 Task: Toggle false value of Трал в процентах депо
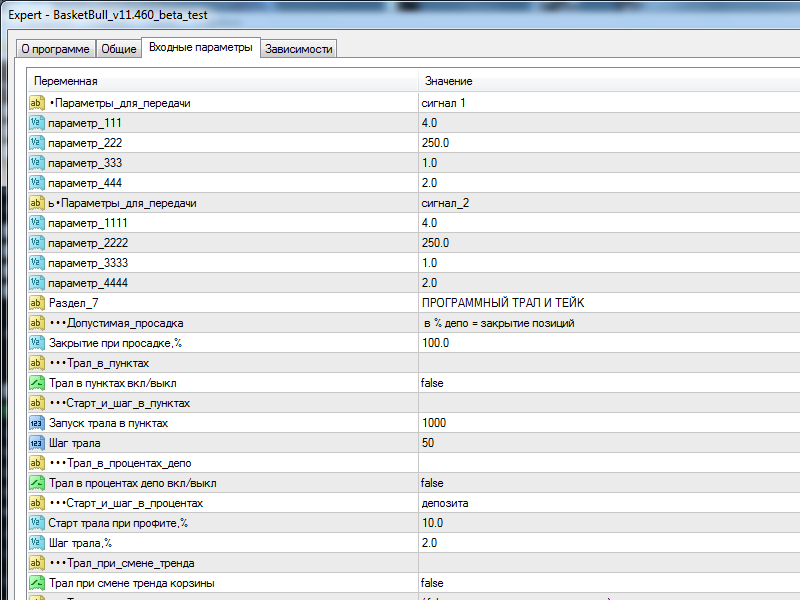click(x=432, y=483)
